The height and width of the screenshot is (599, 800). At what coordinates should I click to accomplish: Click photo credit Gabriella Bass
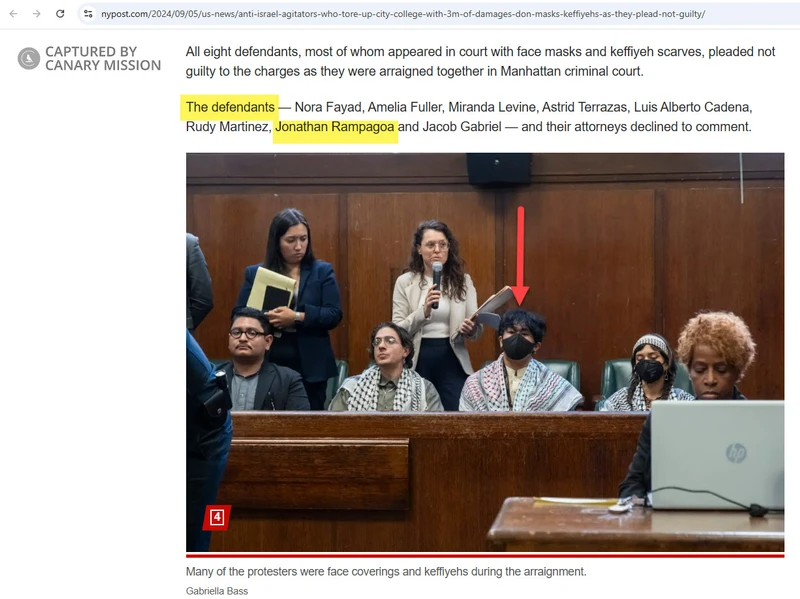point(217,591)
